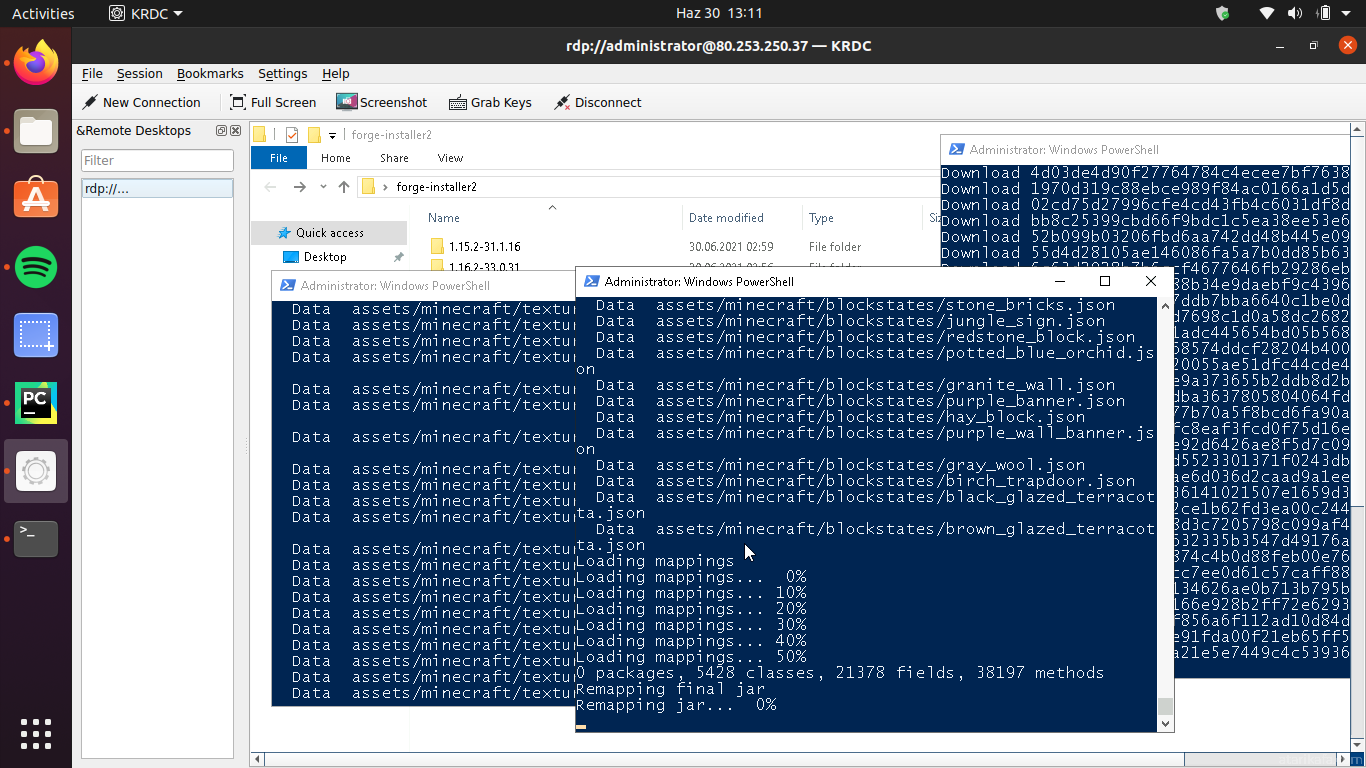The width and height of the screenshot is (1366, 768).
Task: Click the KRDC dock icon
Action: pyautogui.click(x=36, y=471)
